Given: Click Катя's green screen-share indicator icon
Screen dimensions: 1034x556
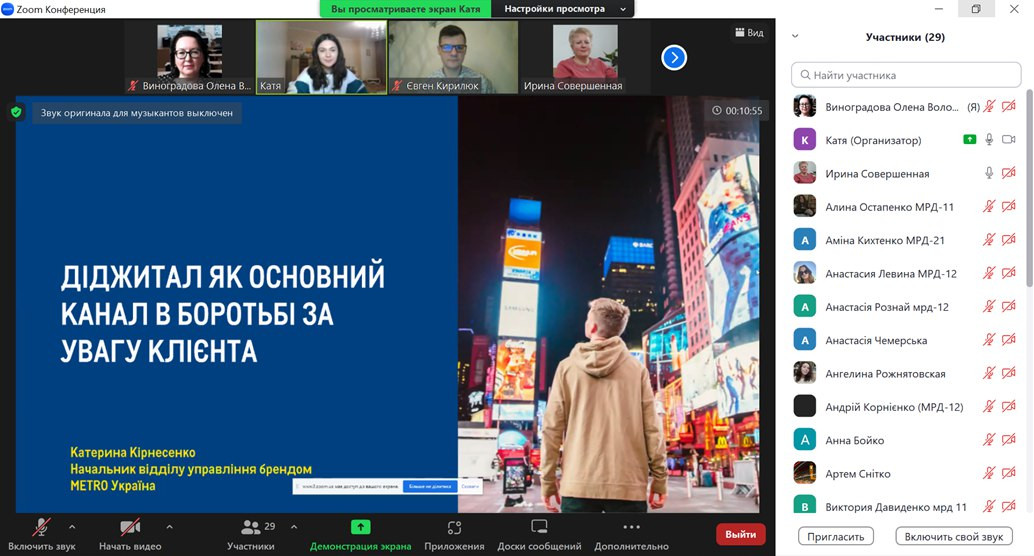Looking at the screenshot, I should 969,139.
